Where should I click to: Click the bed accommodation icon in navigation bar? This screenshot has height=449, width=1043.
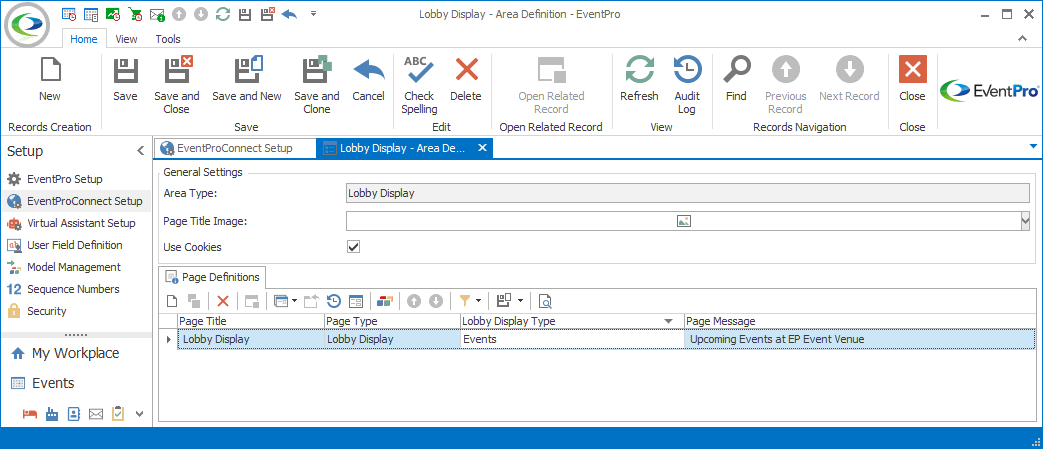[x=30, y=414]
